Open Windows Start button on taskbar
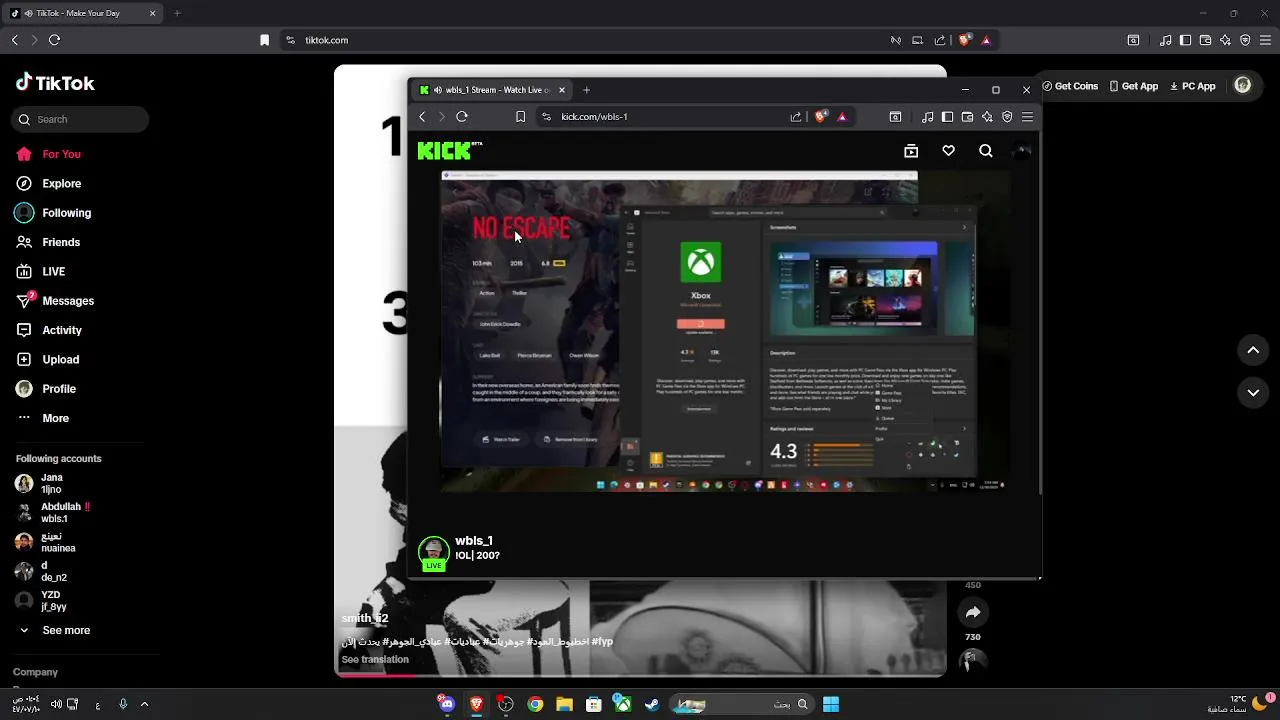Image resolution: width=1280 pixels, height=720 pixels. pyautogui.click(x=831, y=704)
